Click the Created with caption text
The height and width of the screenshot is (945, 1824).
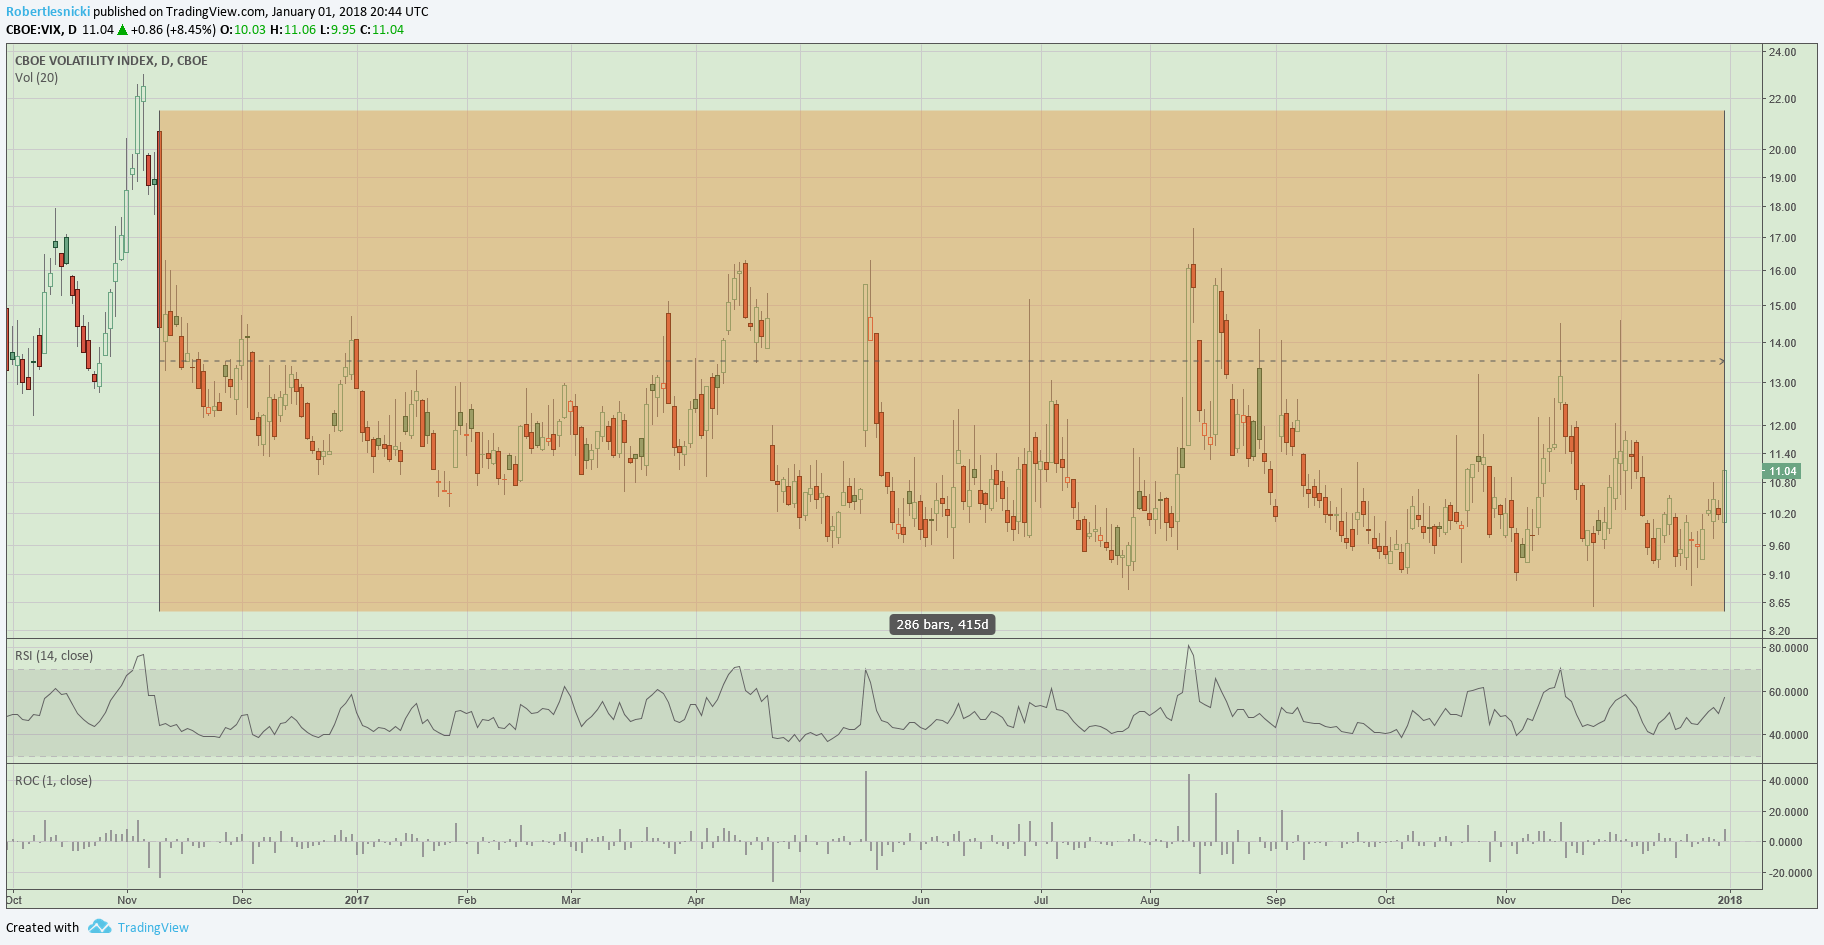43,928
